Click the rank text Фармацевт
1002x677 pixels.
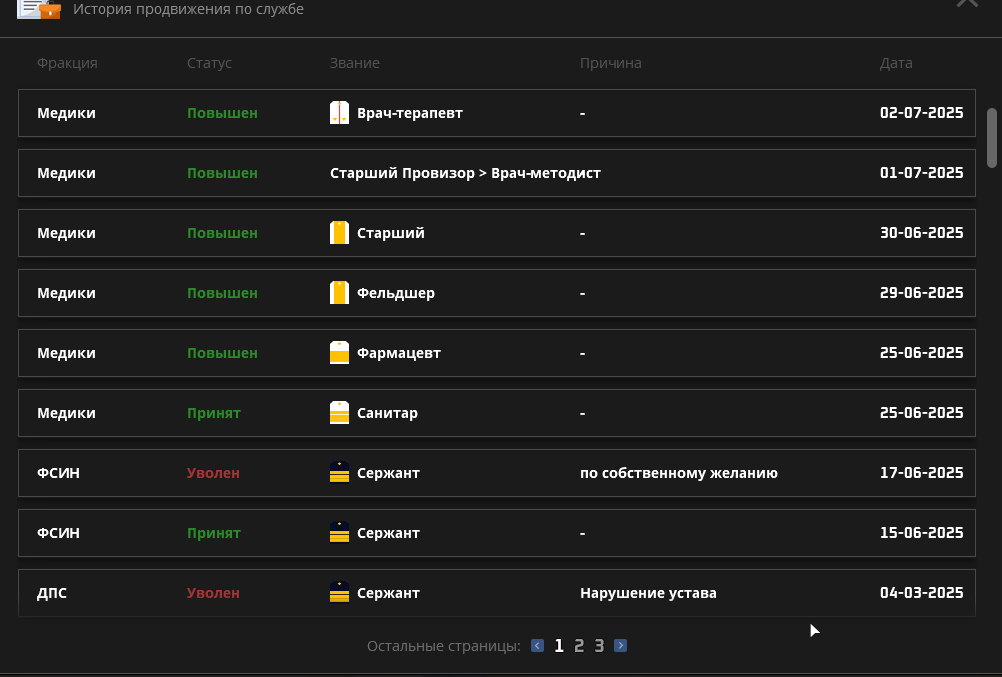(x=399, y=354)
